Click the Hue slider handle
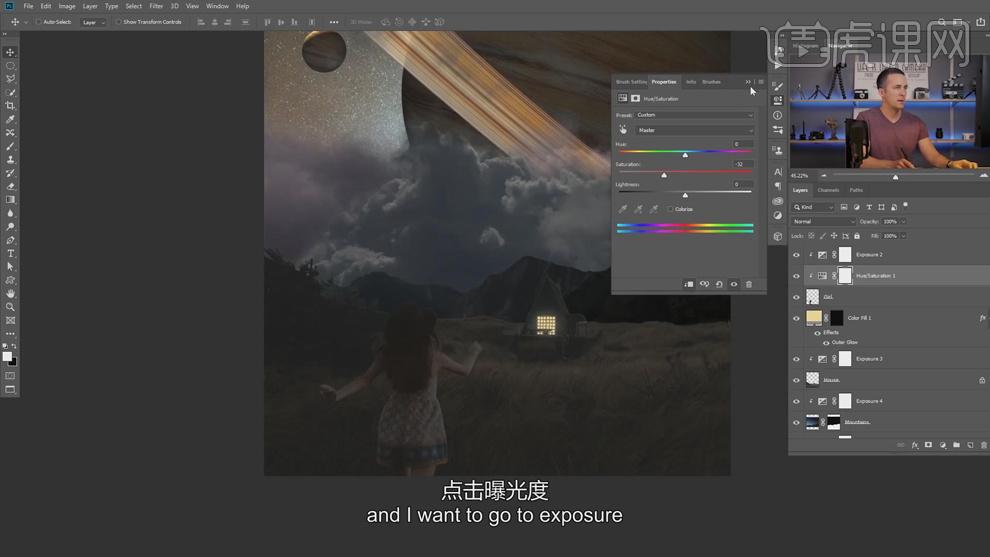 click(685, 155)
